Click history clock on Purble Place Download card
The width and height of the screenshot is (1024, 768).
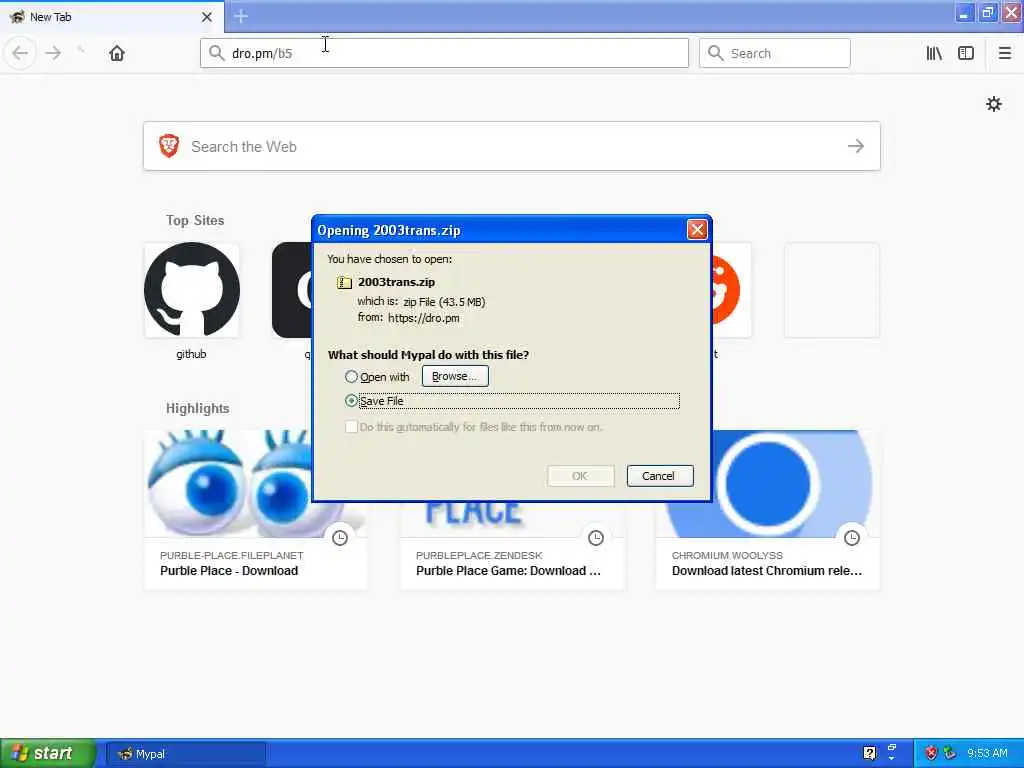340,538
